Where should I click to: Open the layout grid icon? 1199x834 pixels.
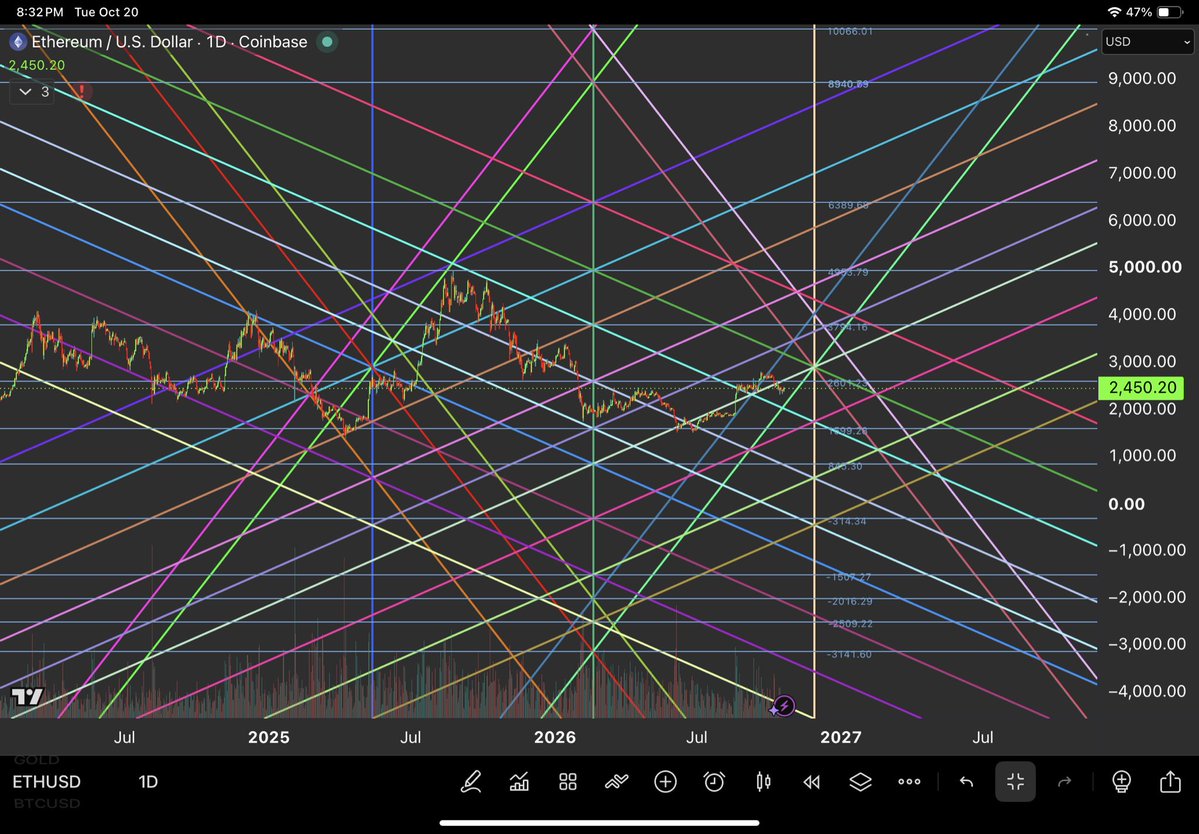(567, 781)
